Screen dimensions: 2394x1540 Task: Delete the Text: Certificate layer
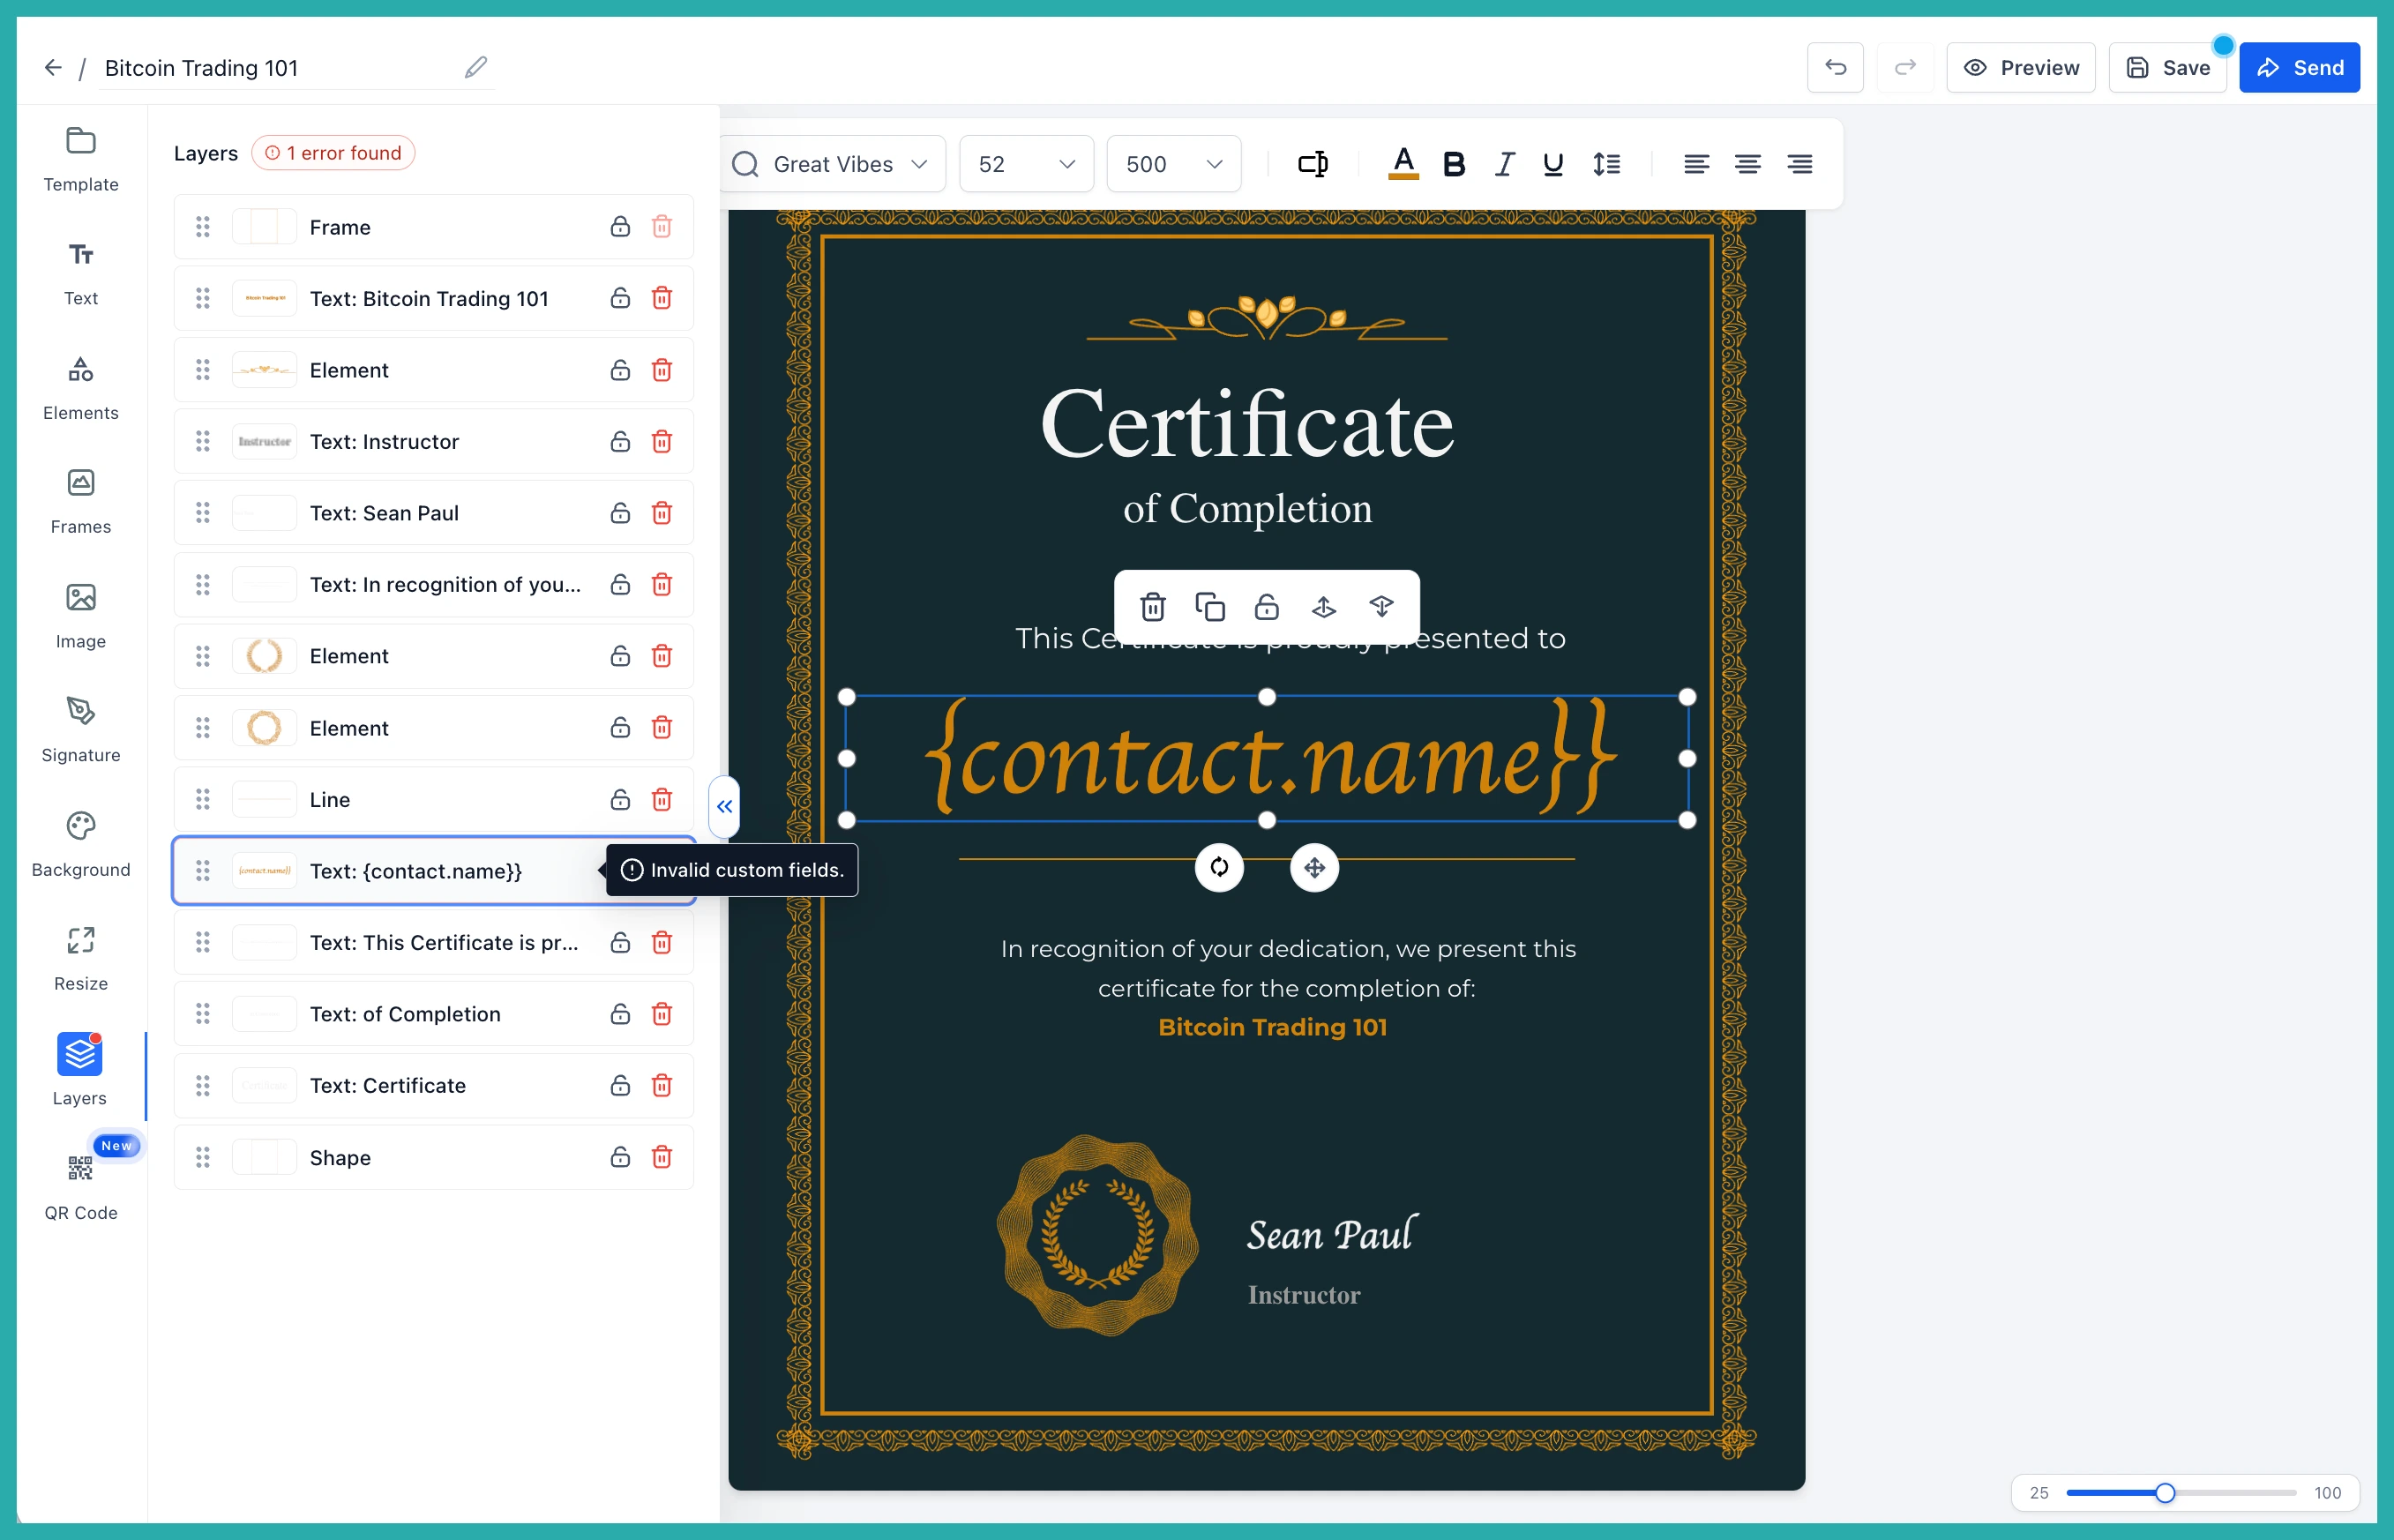[x=661, y=1085]
